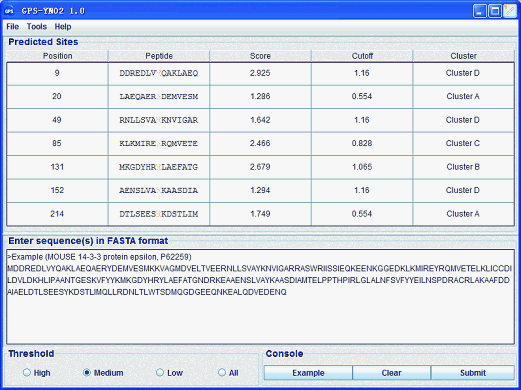This screenshot has height=390, width=521.
Task: Click peptide KLKMIREYRQMVETE
Action: [159, 143]
